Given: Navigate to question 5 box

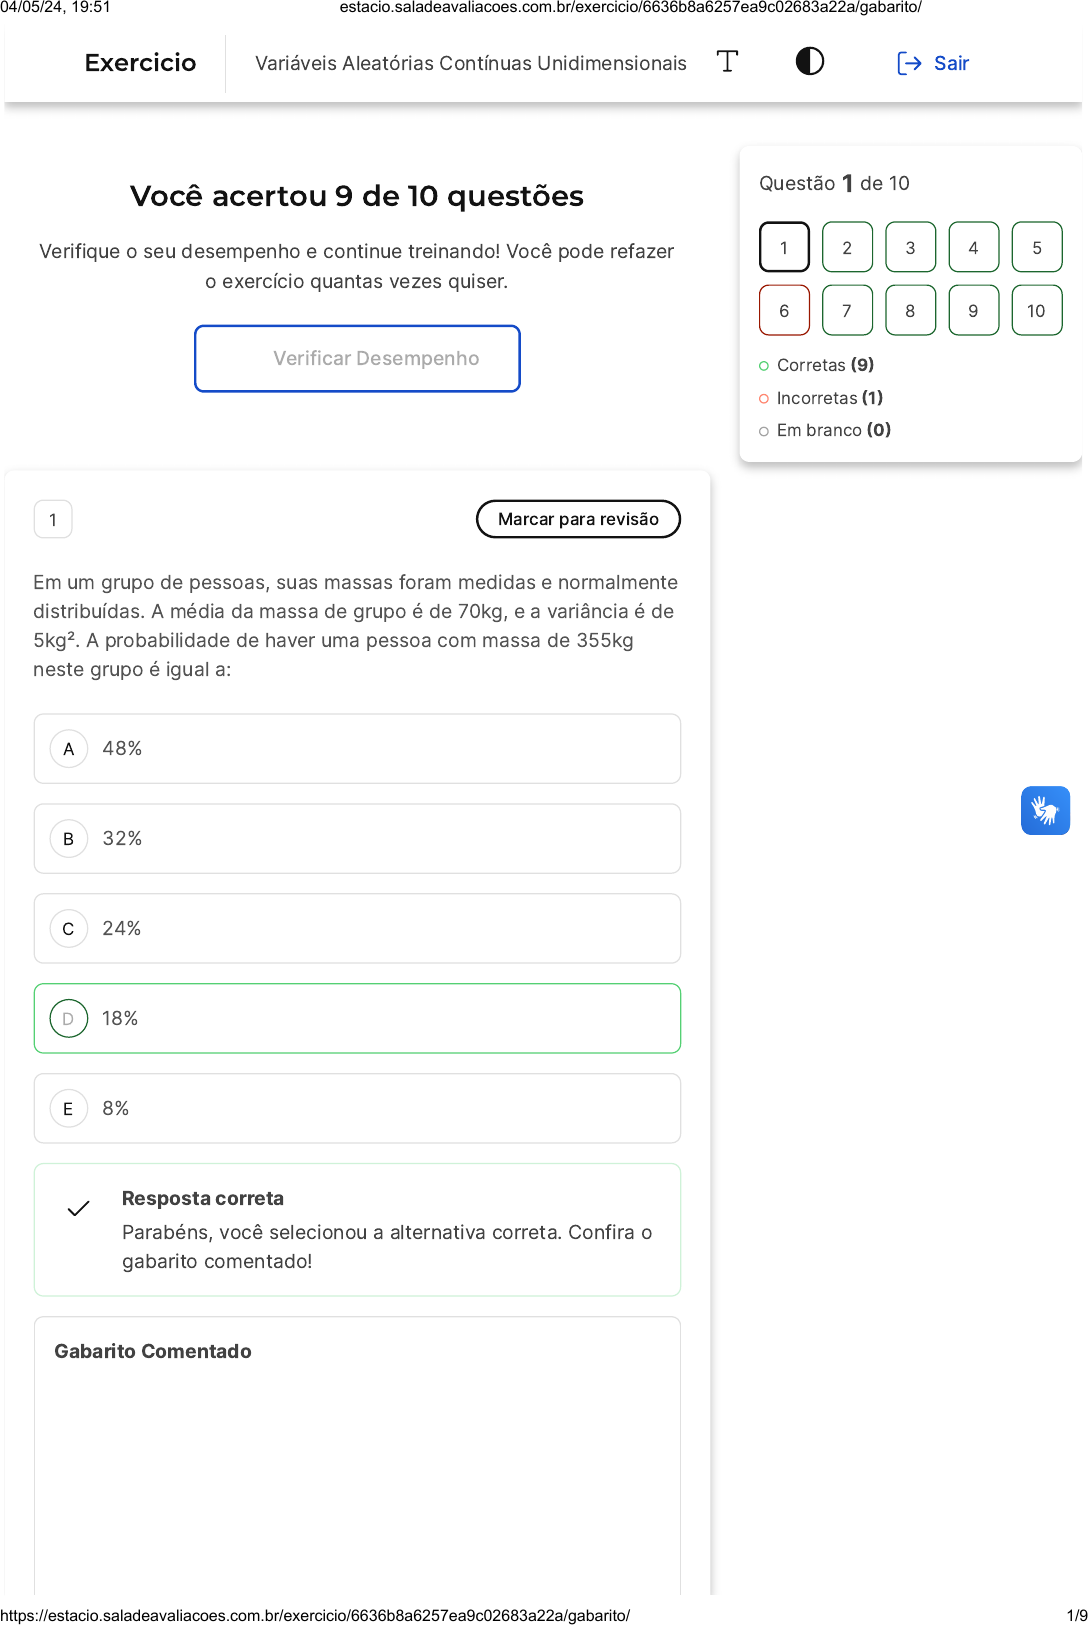Looking at the screenshot, I should 1036,248.
